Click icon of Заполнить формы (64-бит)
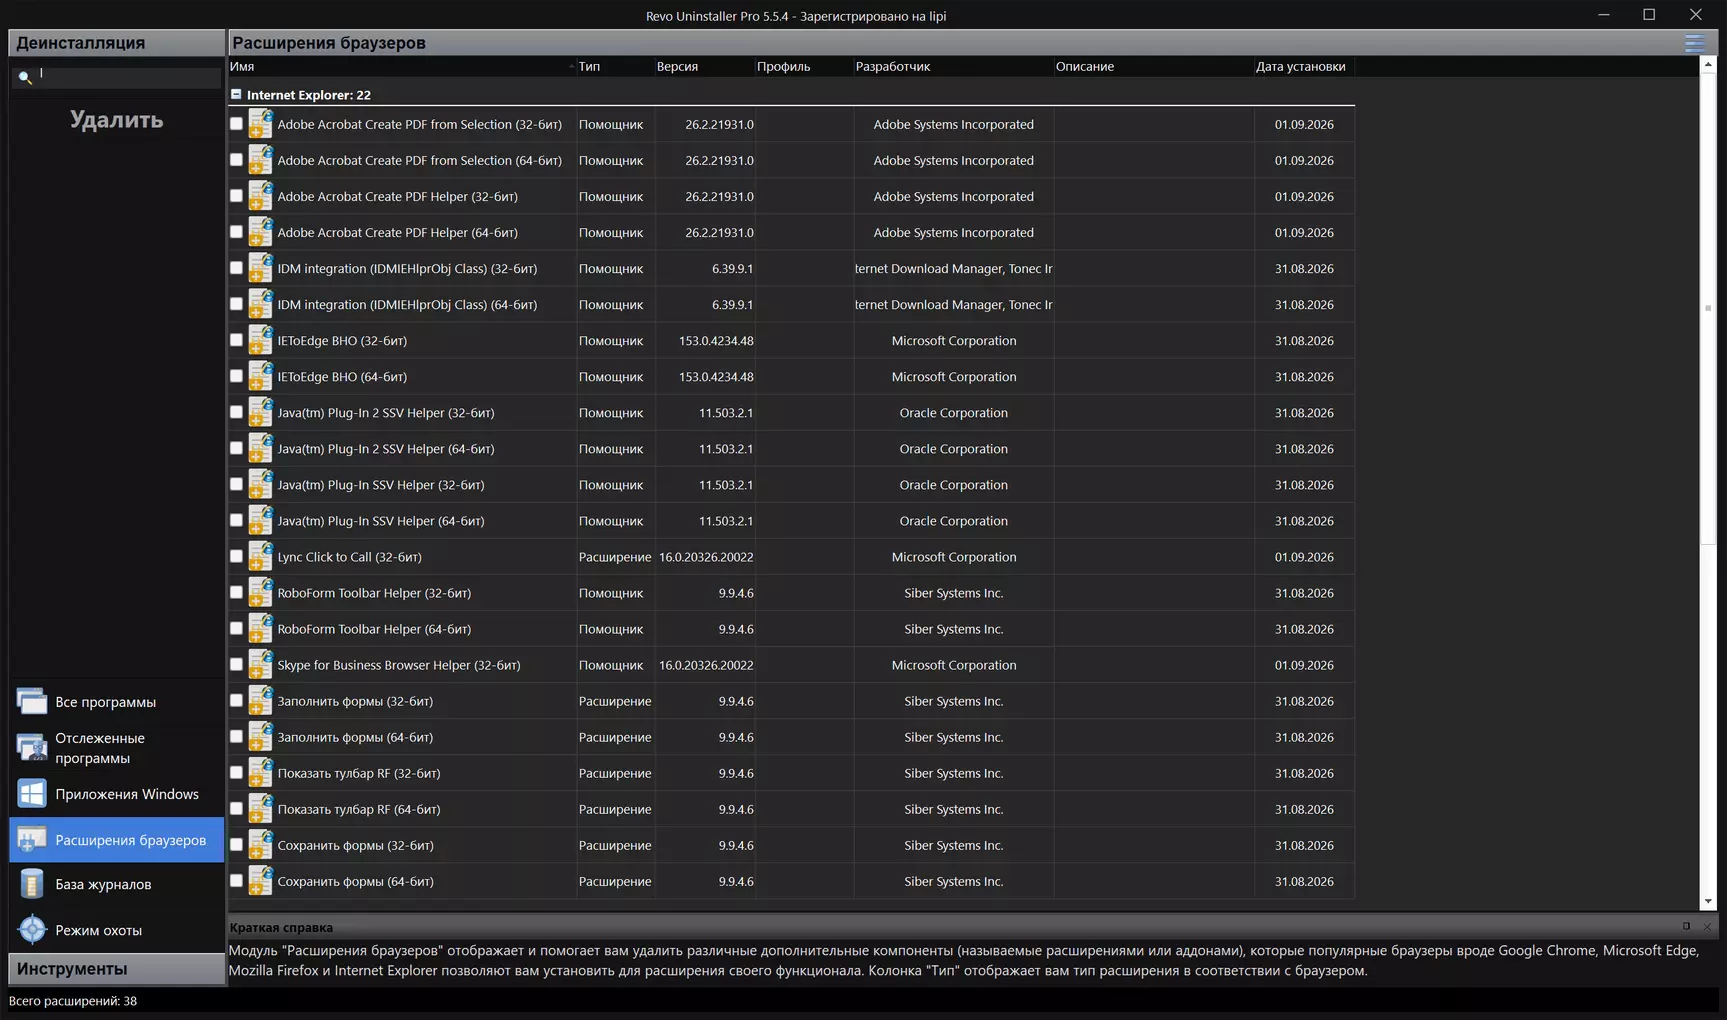 pos(260,736)
